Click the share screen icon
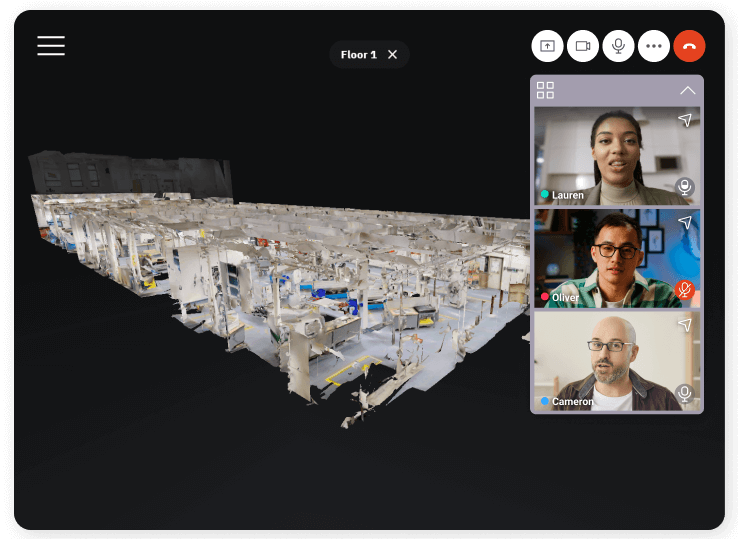738x539 pixels. [547, 46]
